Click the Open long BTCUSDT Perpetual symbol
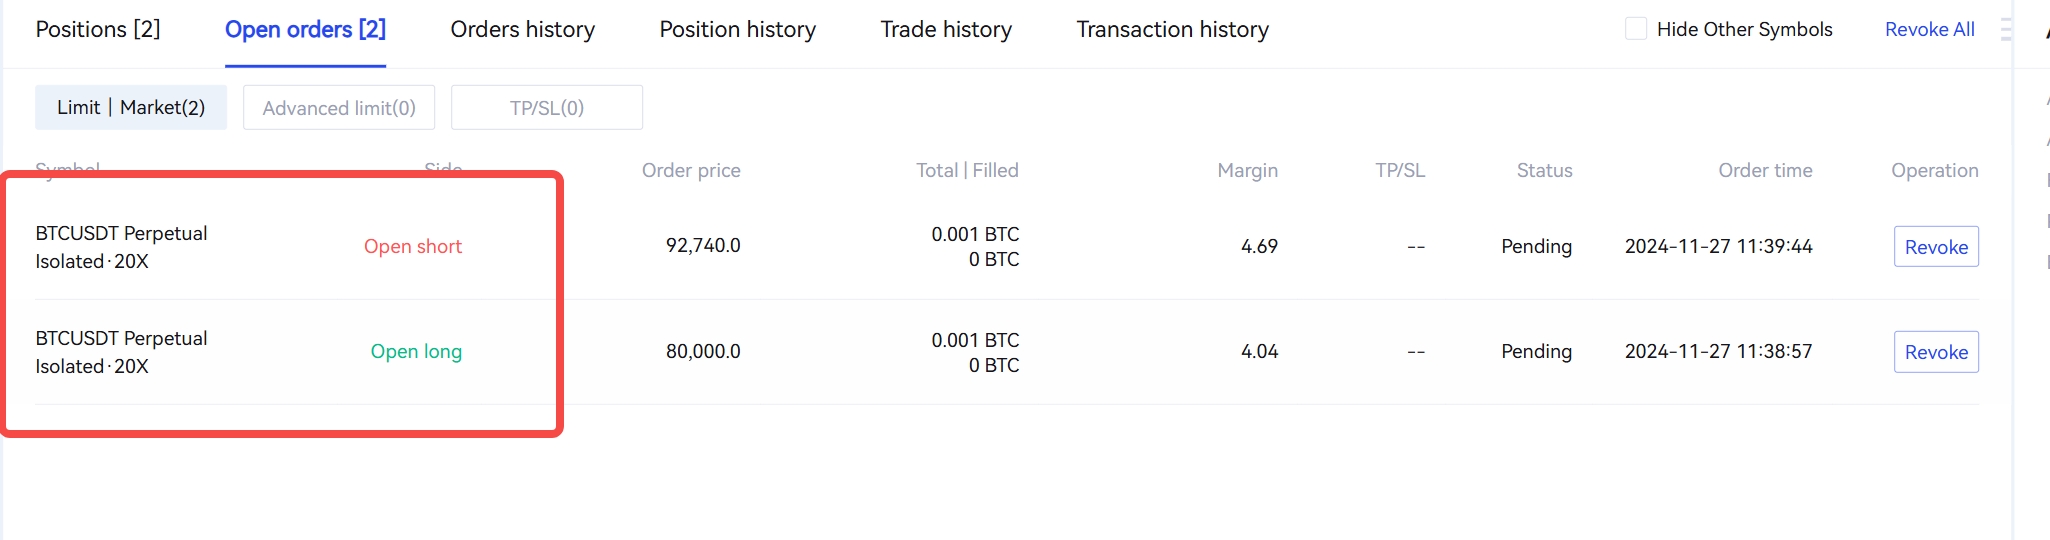This screenshot has height=540, width=2050. pyautogui.click(x=121, y=339)
